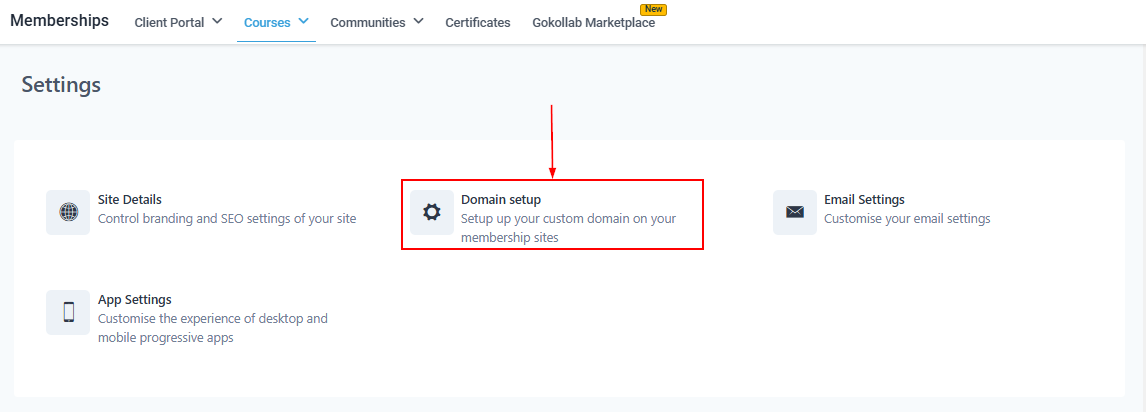Open the Certificates tab
The height and width of the screenshot is (412, 1146).
click(x=477, y=22)
